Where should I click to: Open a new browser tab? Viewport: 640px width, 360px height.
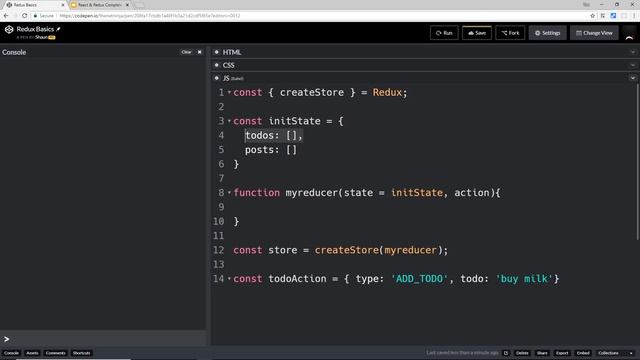tap(139, 5)
